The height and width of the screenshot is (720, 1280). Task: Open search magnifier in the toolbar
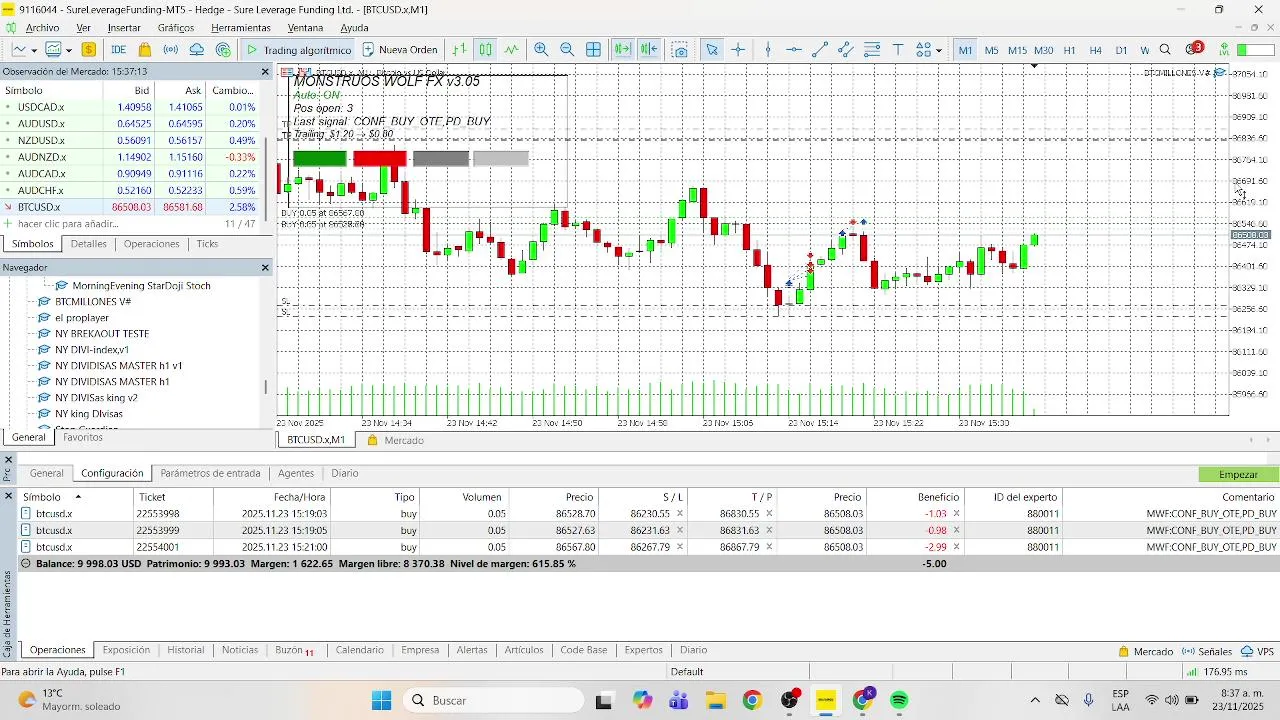(1166, 49)
